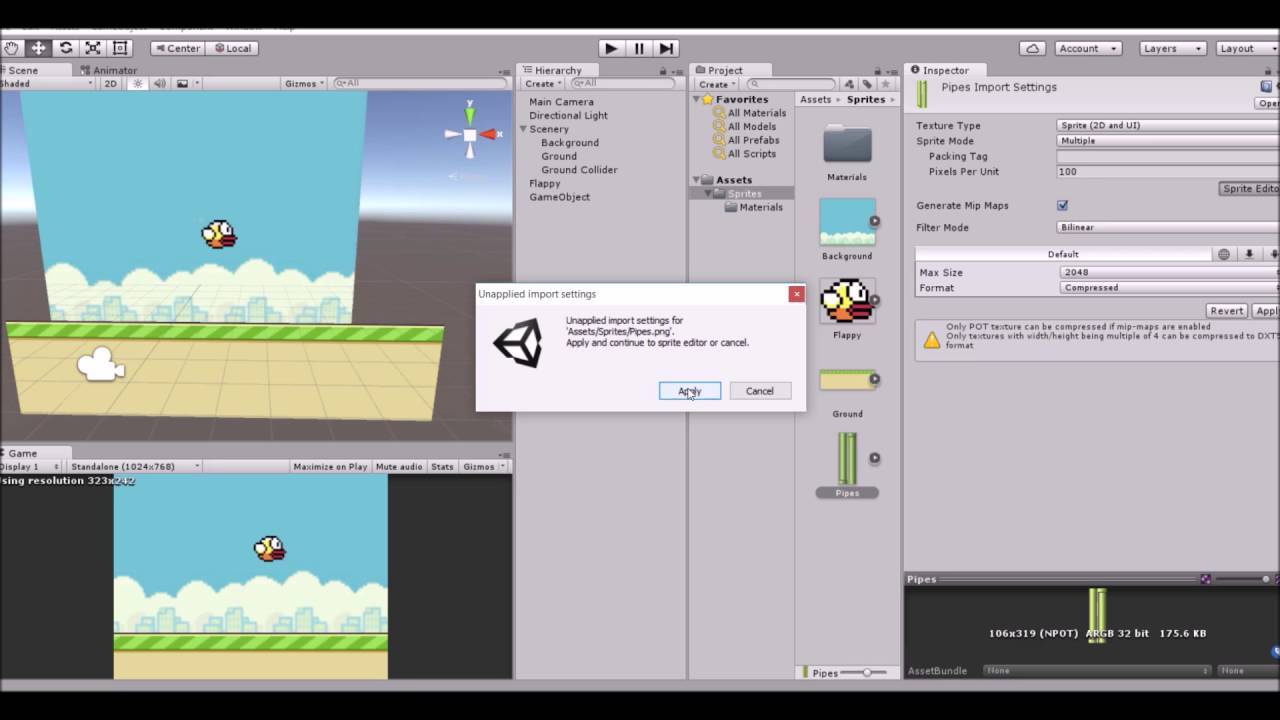The image size is (1280, 720).
Task: Click the search by type icon in Project
Action: [849, 84]
